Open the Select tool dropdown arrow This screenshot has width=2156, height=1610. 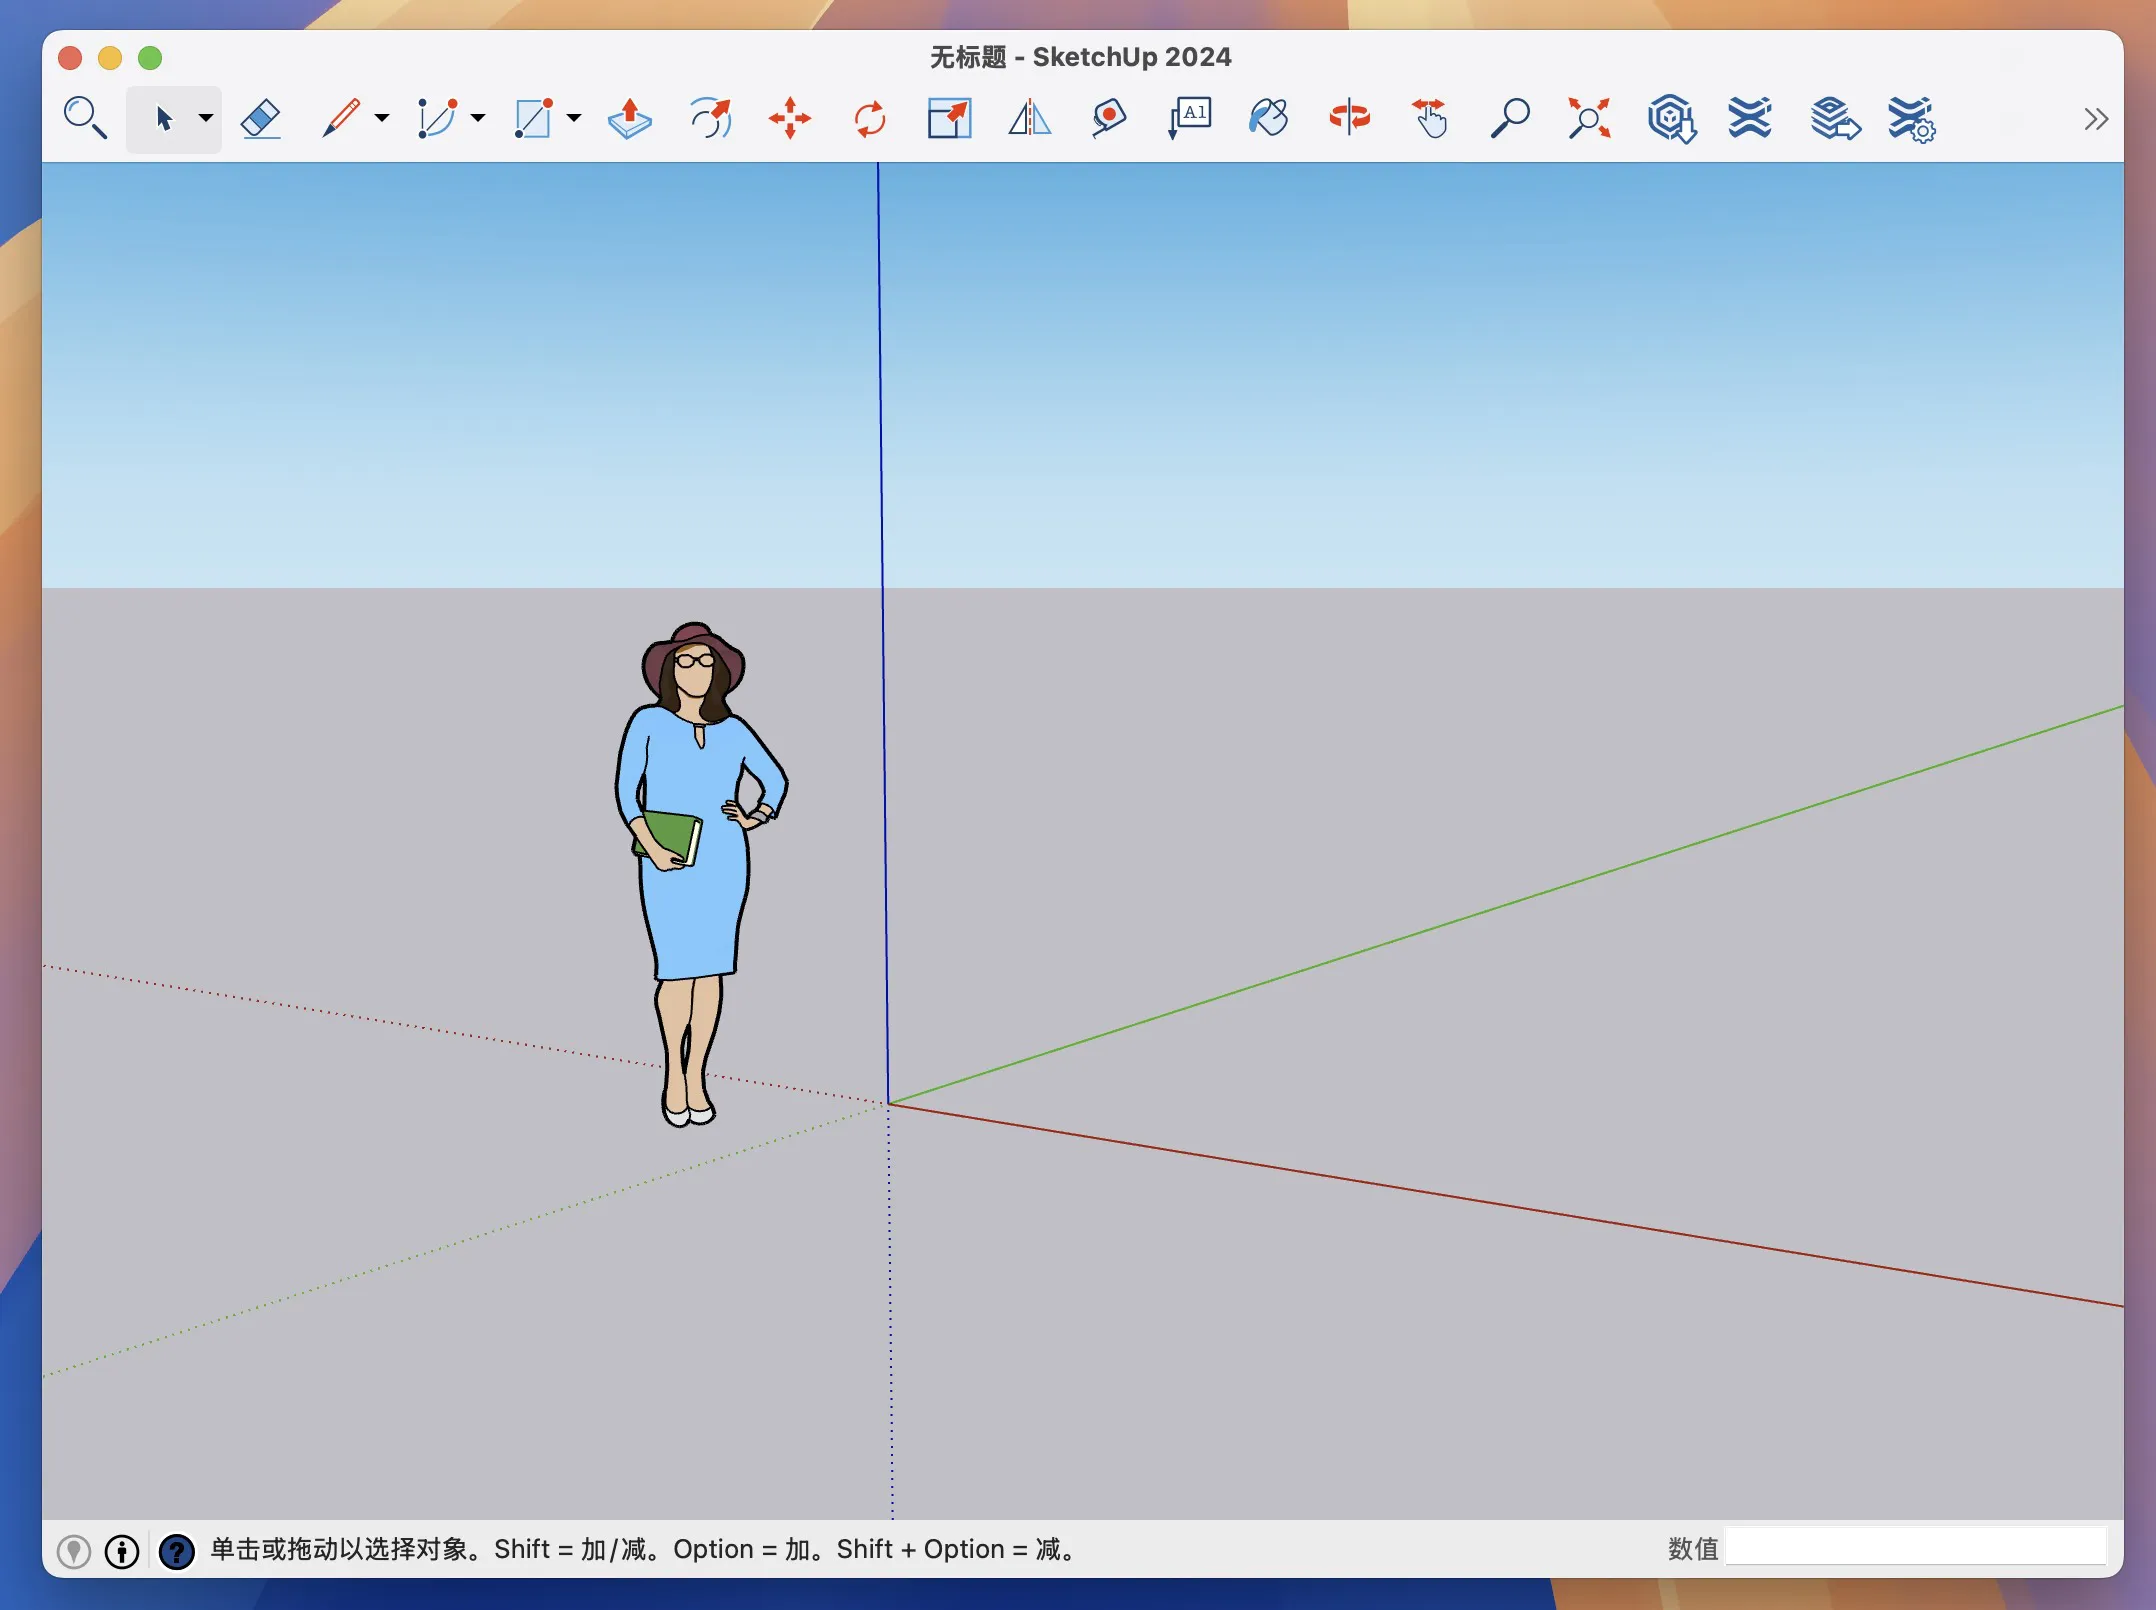click(x=206, y=119)
